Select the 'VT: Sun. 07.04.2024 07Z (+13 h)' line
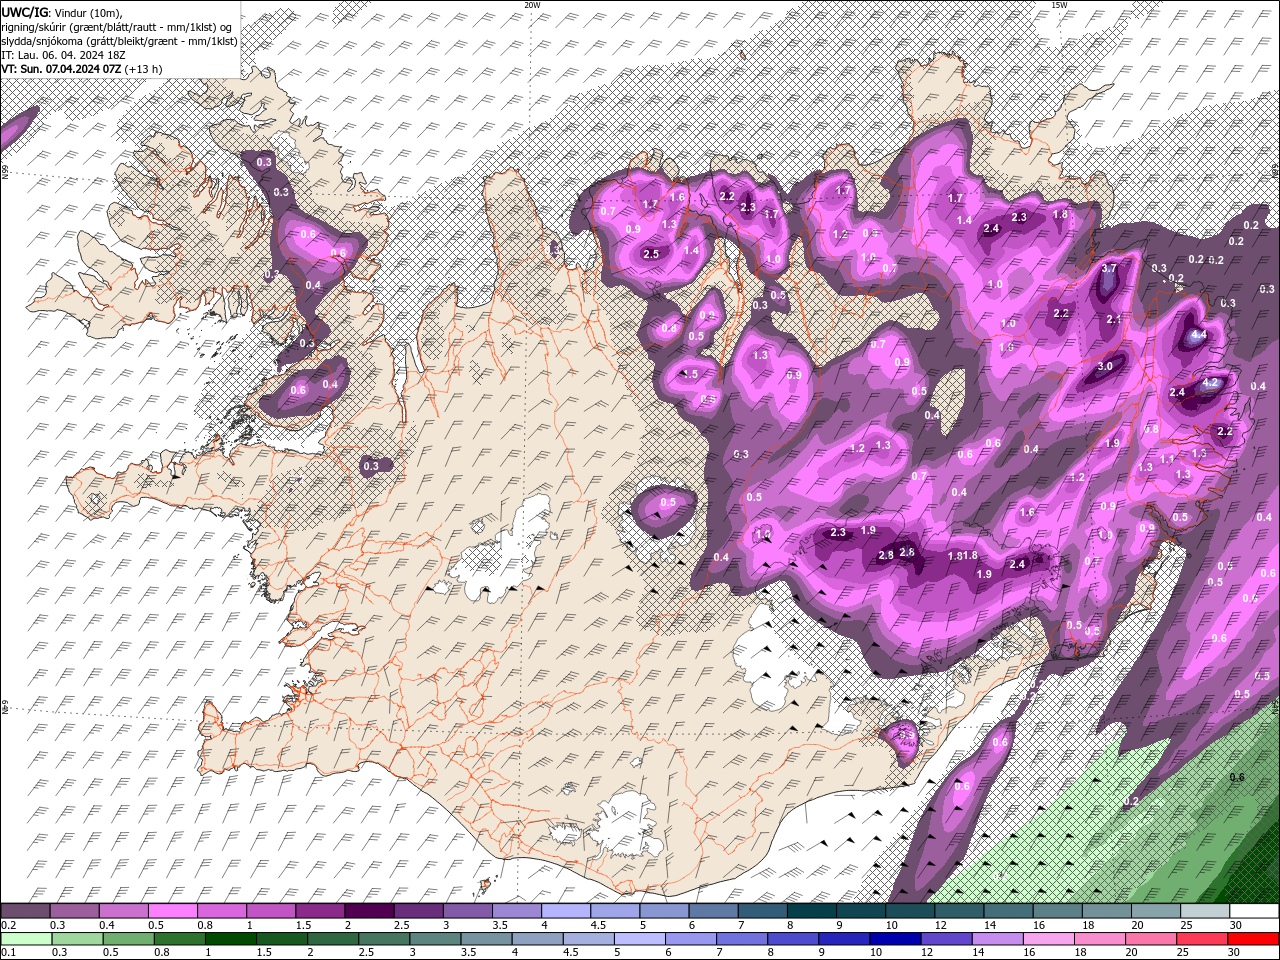 [x=81, y=69]
